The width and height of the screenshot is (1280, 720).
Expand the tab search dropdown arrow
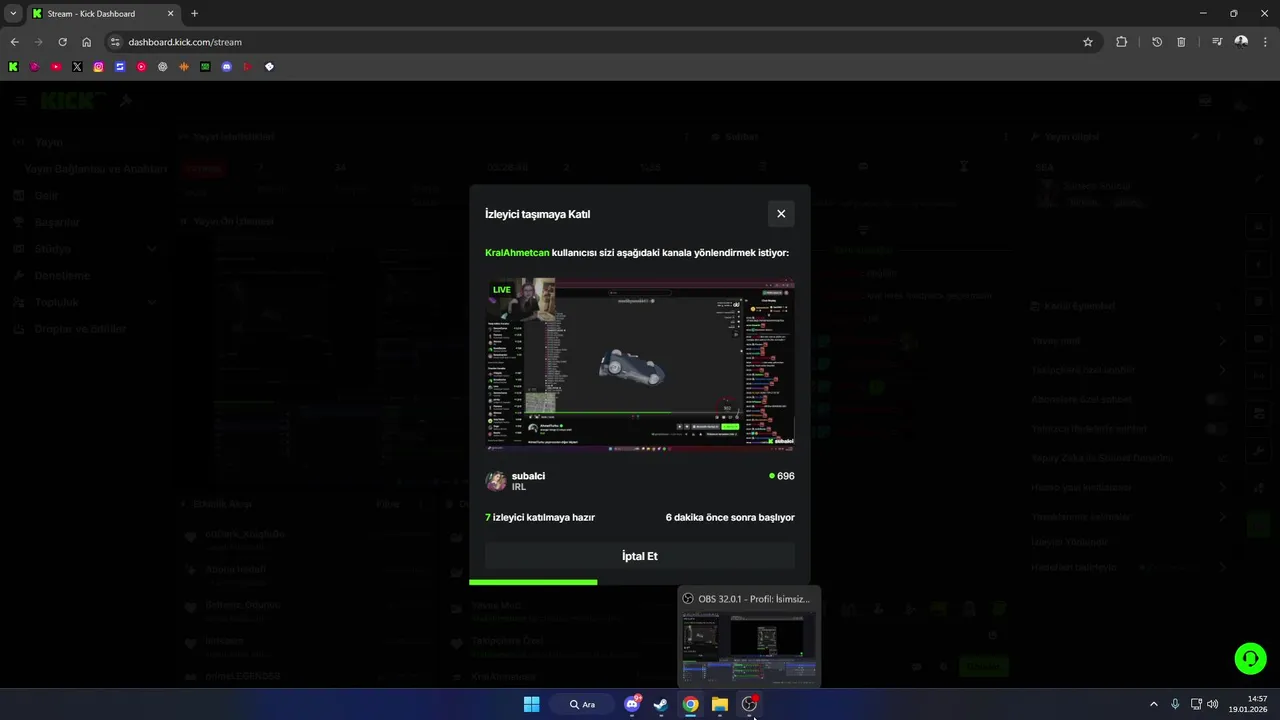click(13, 13)
